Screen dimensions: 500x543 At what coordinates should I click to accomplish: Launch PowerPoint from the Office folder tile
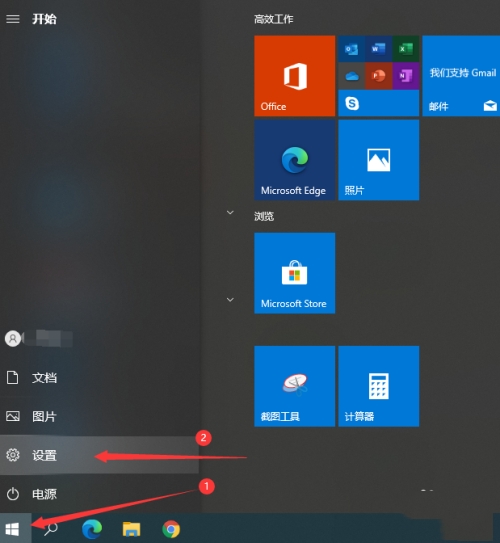click(378, 76)
